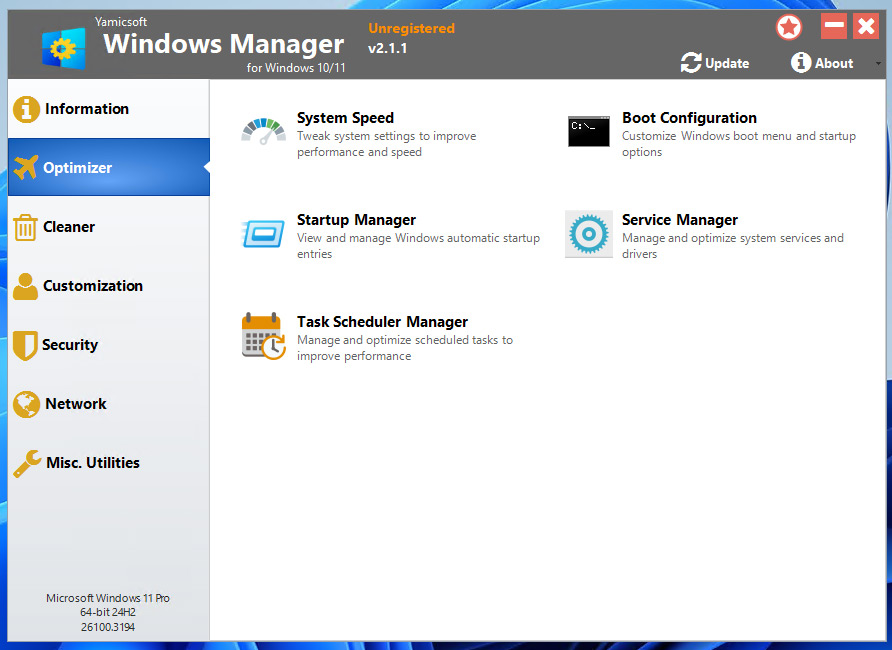Open the Misc. Utilities section
892x650 pixels.
(x=109, y=463)
